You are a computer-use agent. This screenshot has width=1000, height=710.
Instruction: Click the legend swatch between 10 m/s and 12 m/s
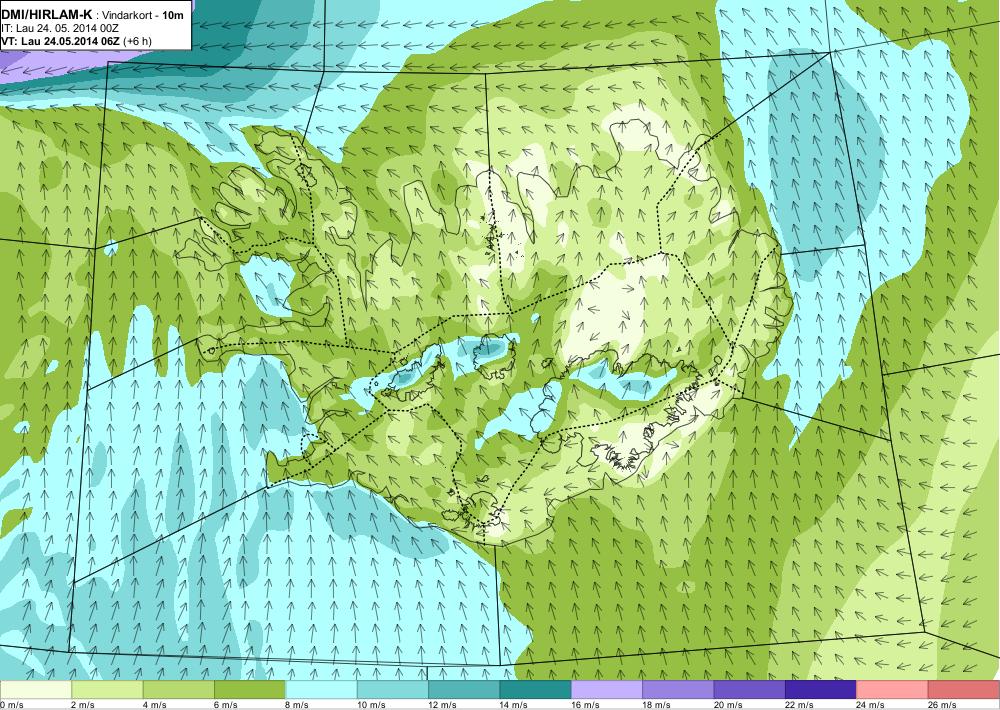[393, 690]
